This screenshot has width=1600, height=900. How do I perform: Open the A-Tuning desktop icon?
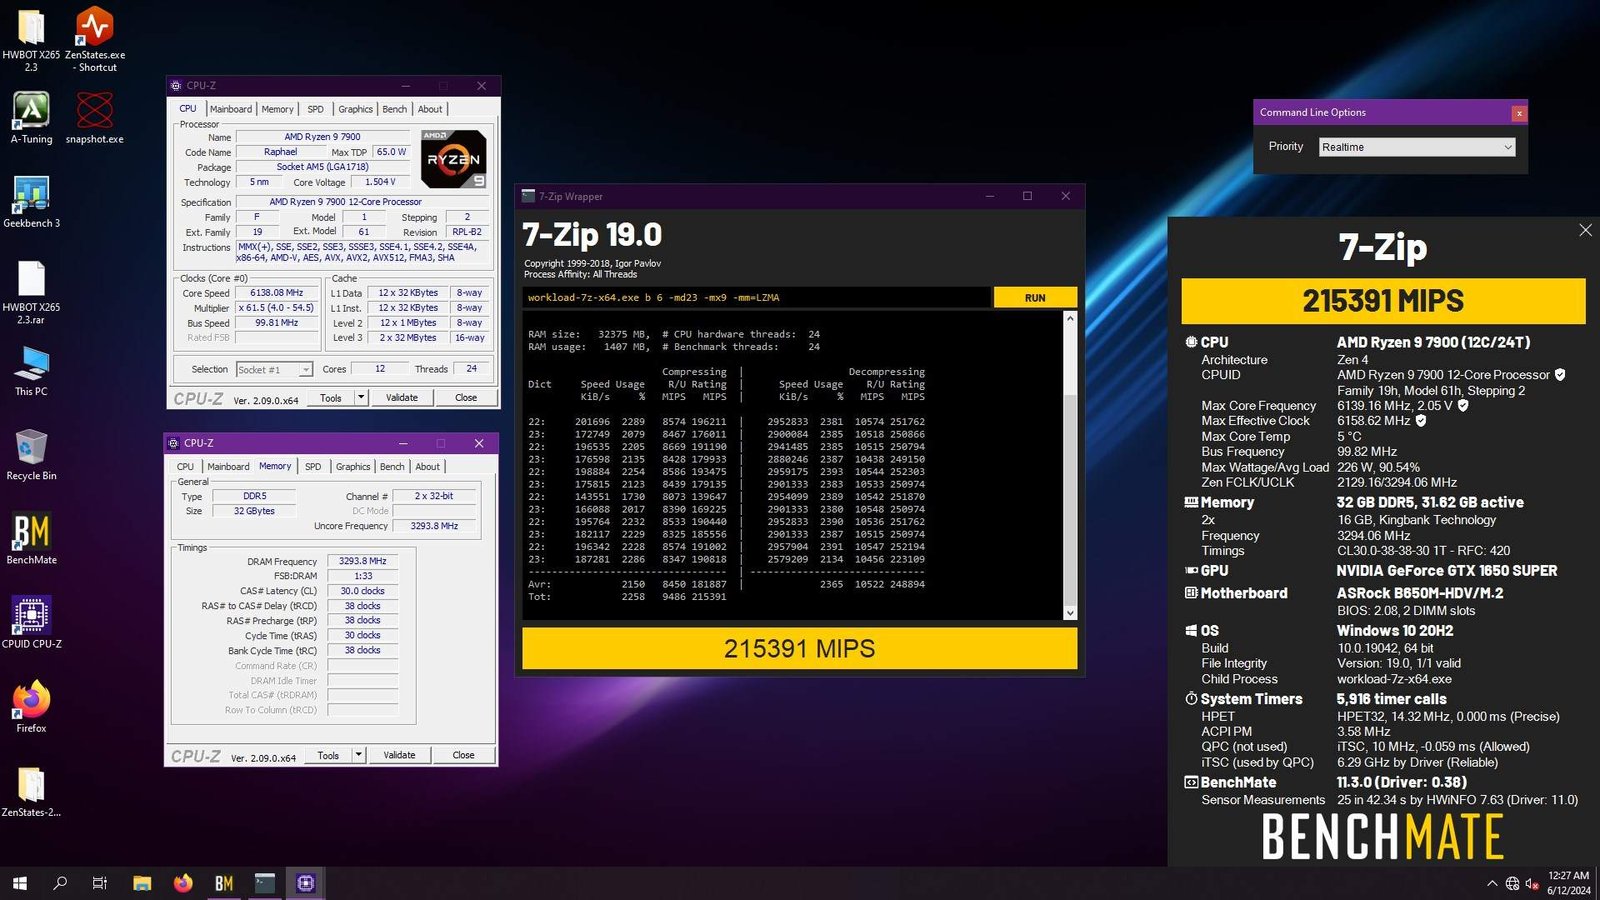click(31, 111)
